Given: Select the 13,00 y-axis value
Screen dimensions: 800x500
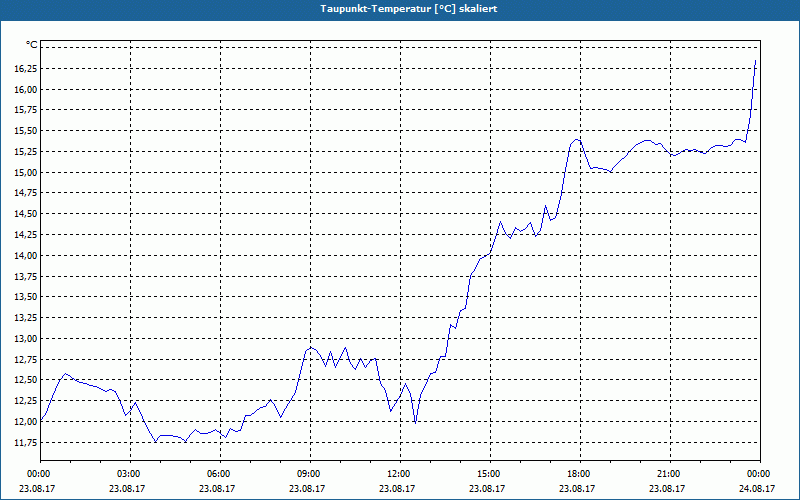Looking at the screenshot, I should (26, 339).
